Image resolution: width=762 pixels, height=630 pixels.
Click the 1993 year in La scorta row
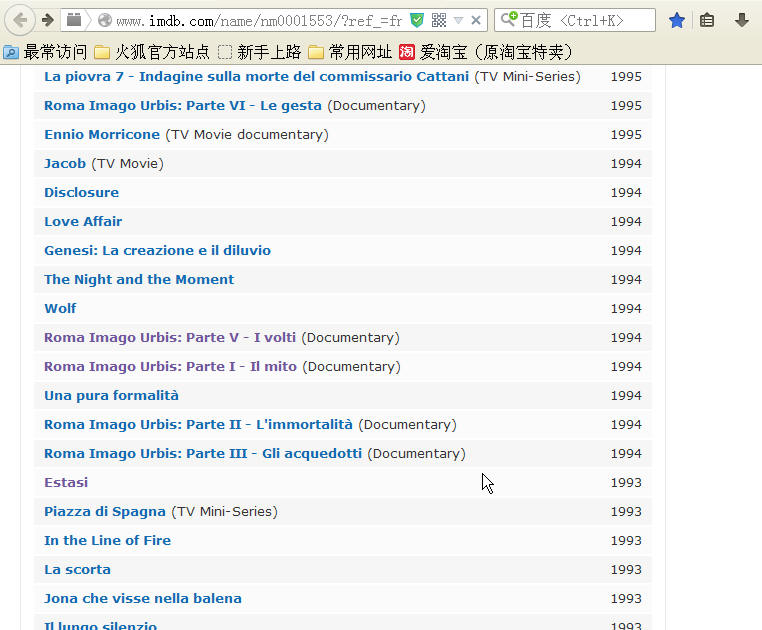click(x=626, y=570)
